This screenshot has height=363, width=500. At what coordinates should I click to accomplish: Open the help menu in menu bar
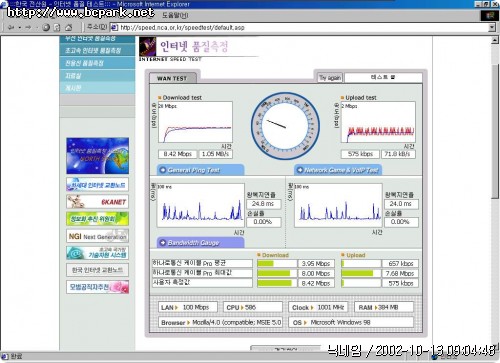[175, 15]
